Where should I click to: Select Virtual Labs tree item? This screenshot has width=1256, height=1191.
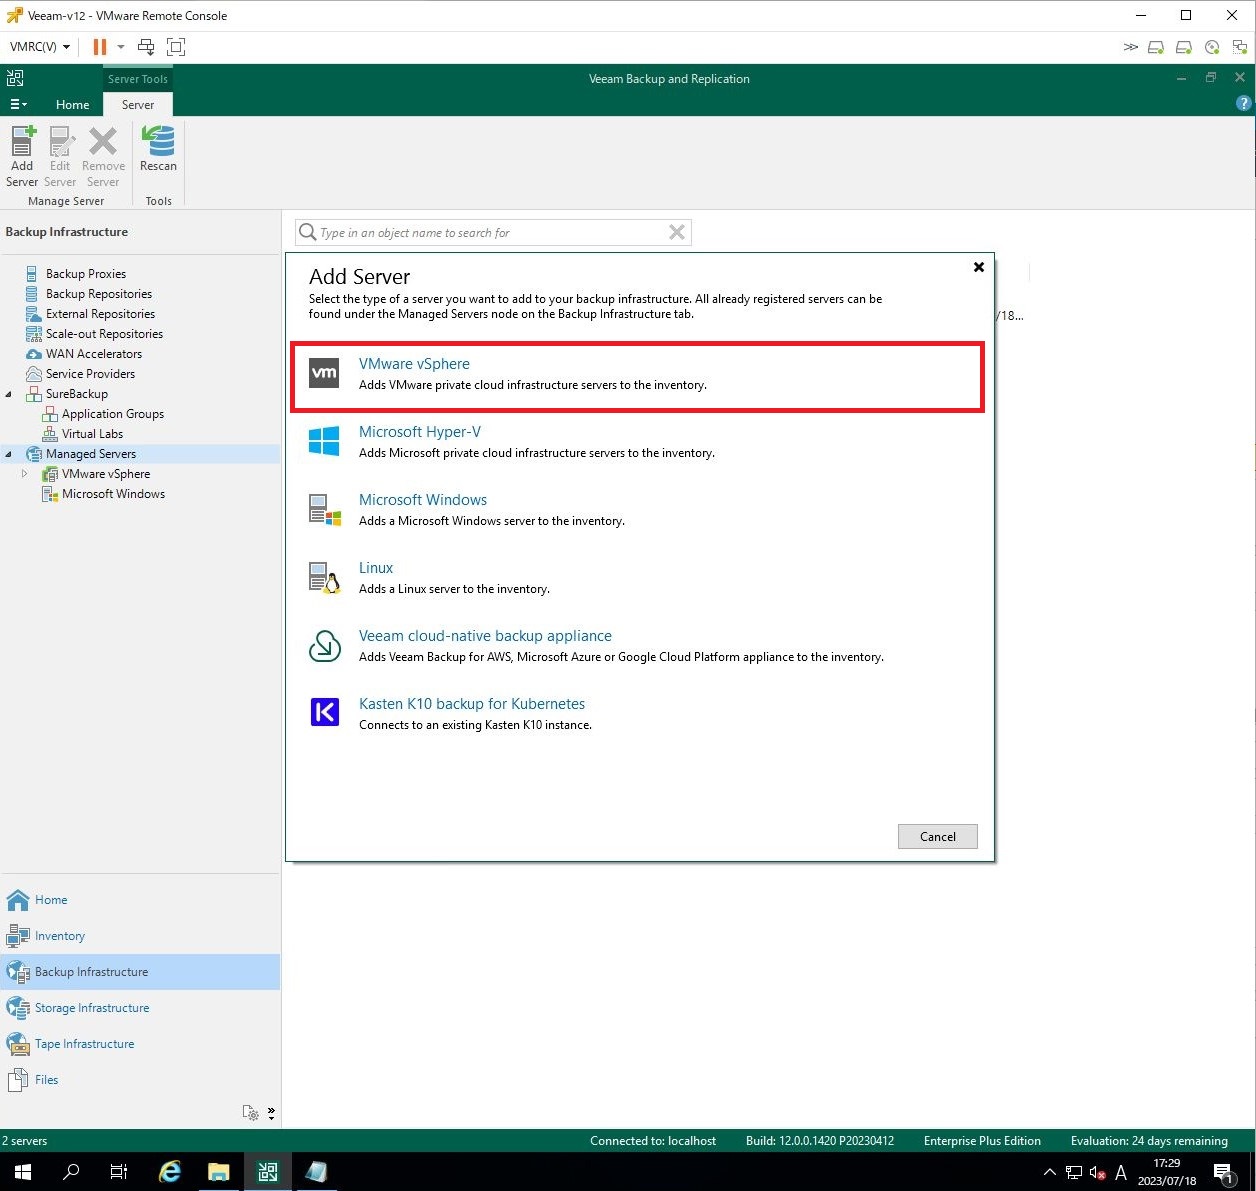pyautogui.click(x=92, y=434)
